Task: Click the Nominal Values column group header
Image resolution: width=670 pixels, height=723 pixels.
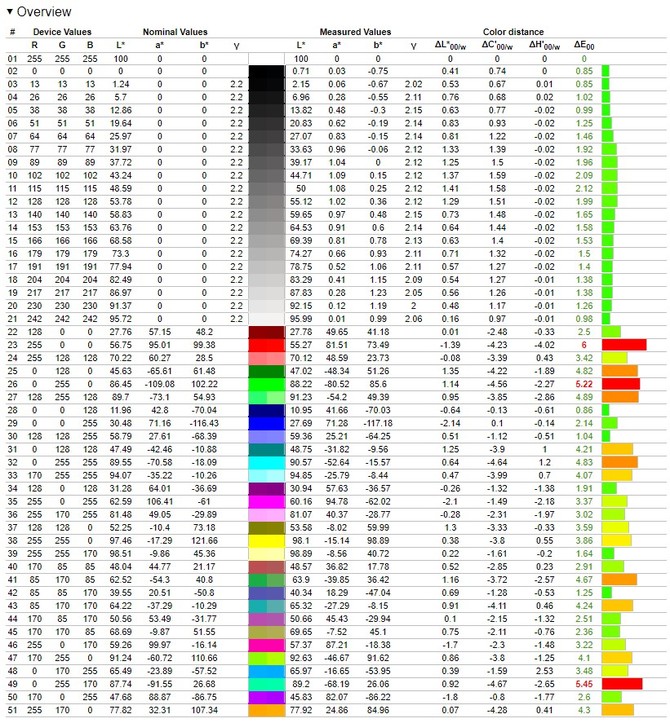Action: click(175, 32)
